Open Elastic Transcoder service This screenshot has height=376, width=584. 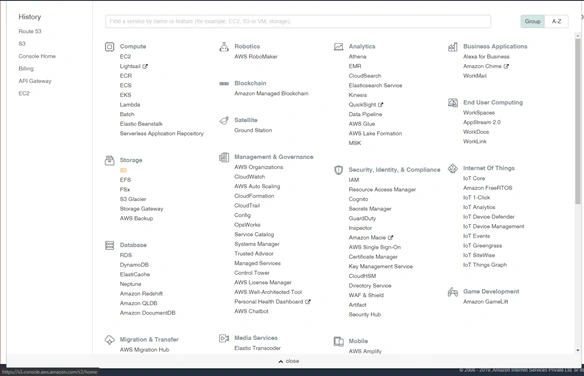(x=257, y=348)
